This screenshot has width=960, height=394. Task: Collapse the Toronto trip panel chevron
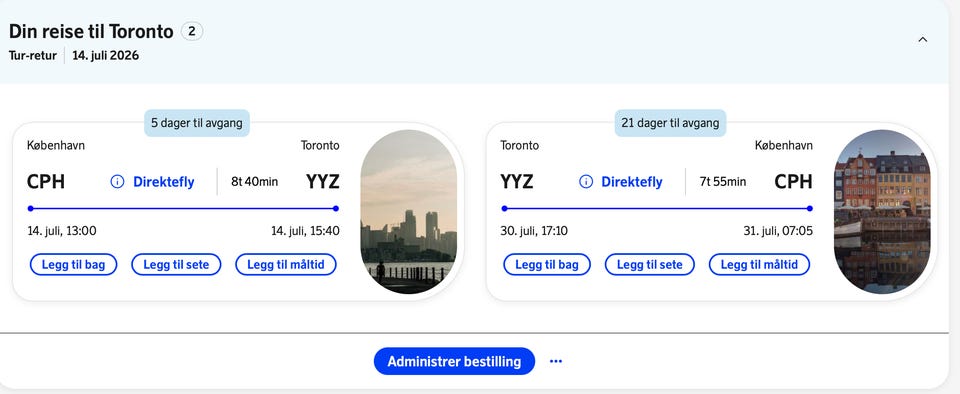click(923, 40)
